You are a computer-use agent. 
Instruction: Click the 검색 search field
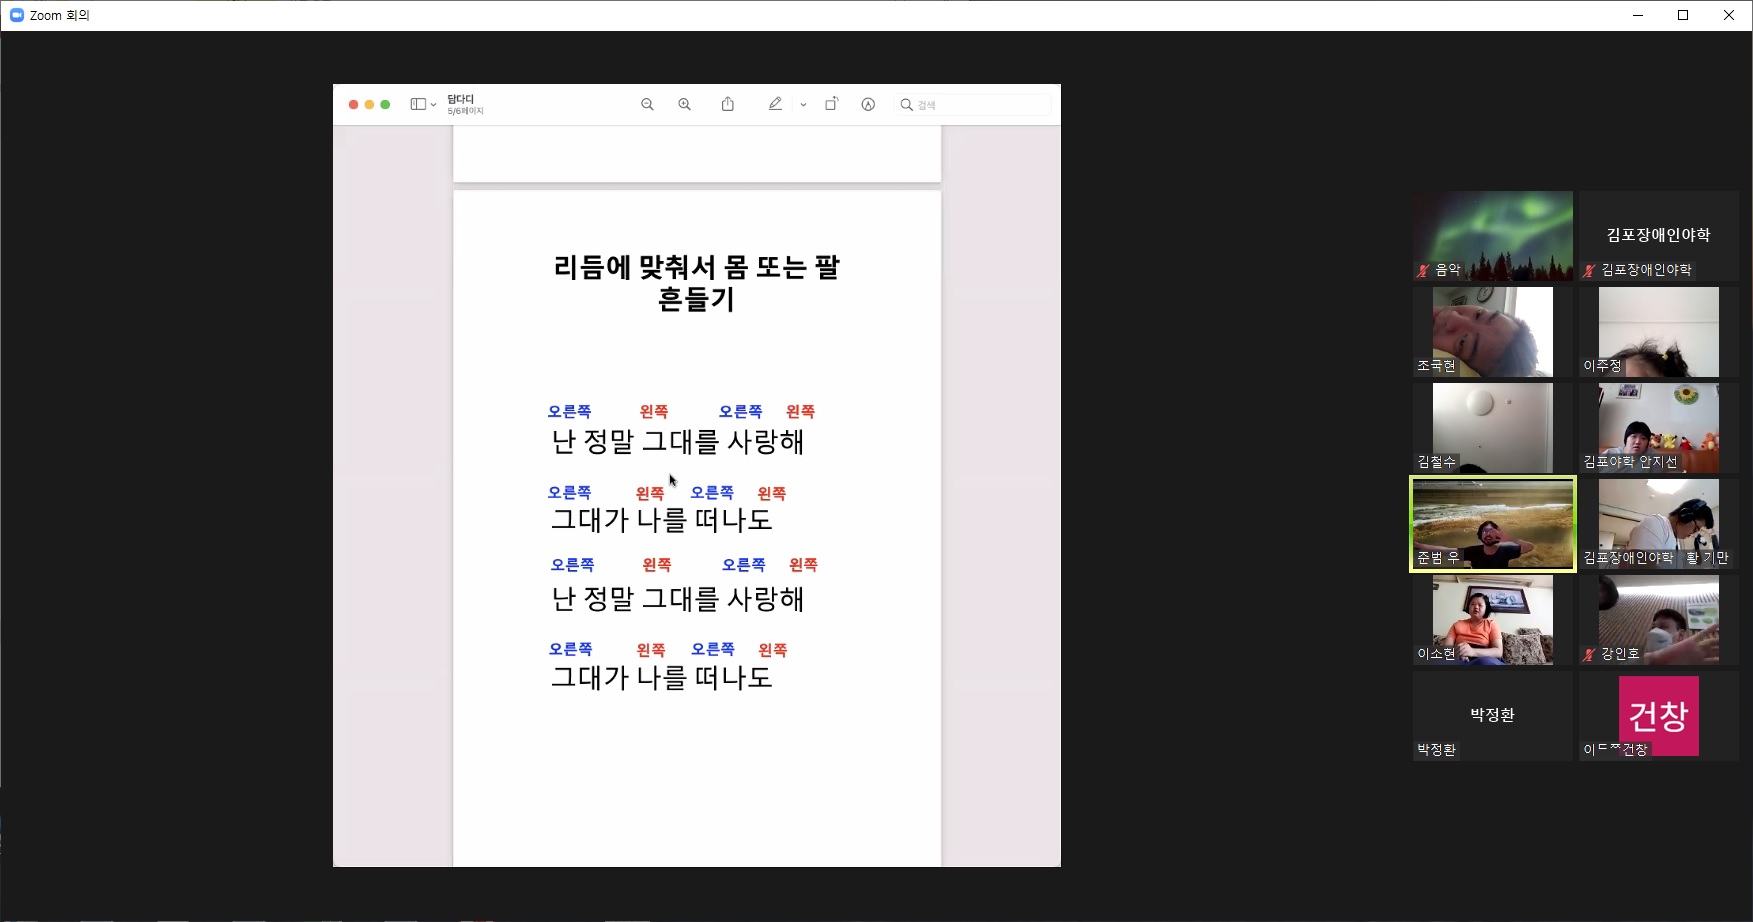[973, 104]
